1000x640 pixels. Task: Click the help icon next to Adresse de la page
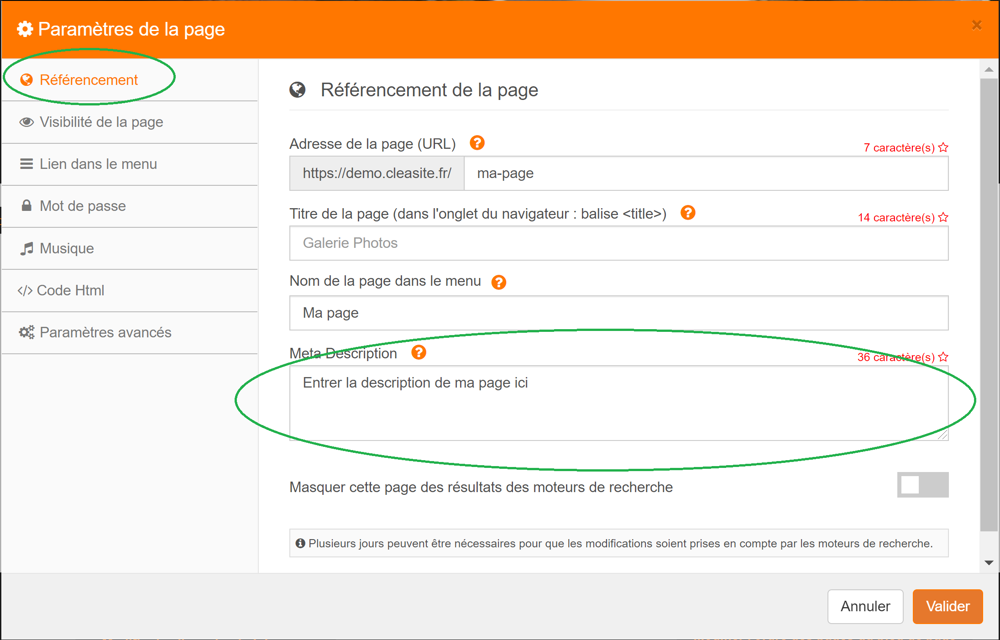[477, 143]
